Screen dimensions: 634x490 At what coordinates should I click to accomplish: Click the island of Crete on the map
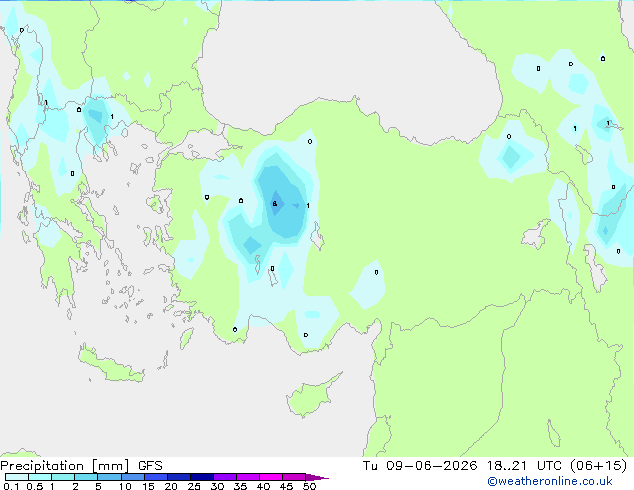pos(111,366)
